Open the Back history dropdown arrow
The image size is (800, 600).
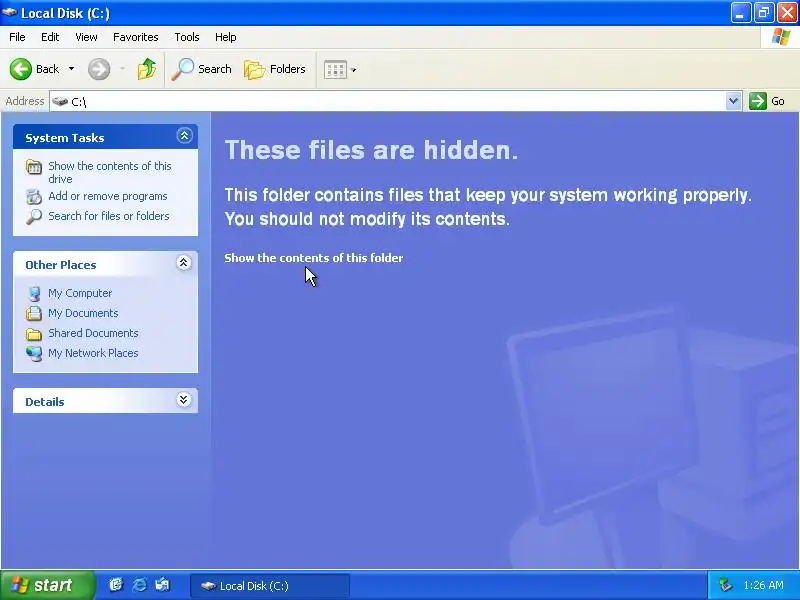point(71,69)
